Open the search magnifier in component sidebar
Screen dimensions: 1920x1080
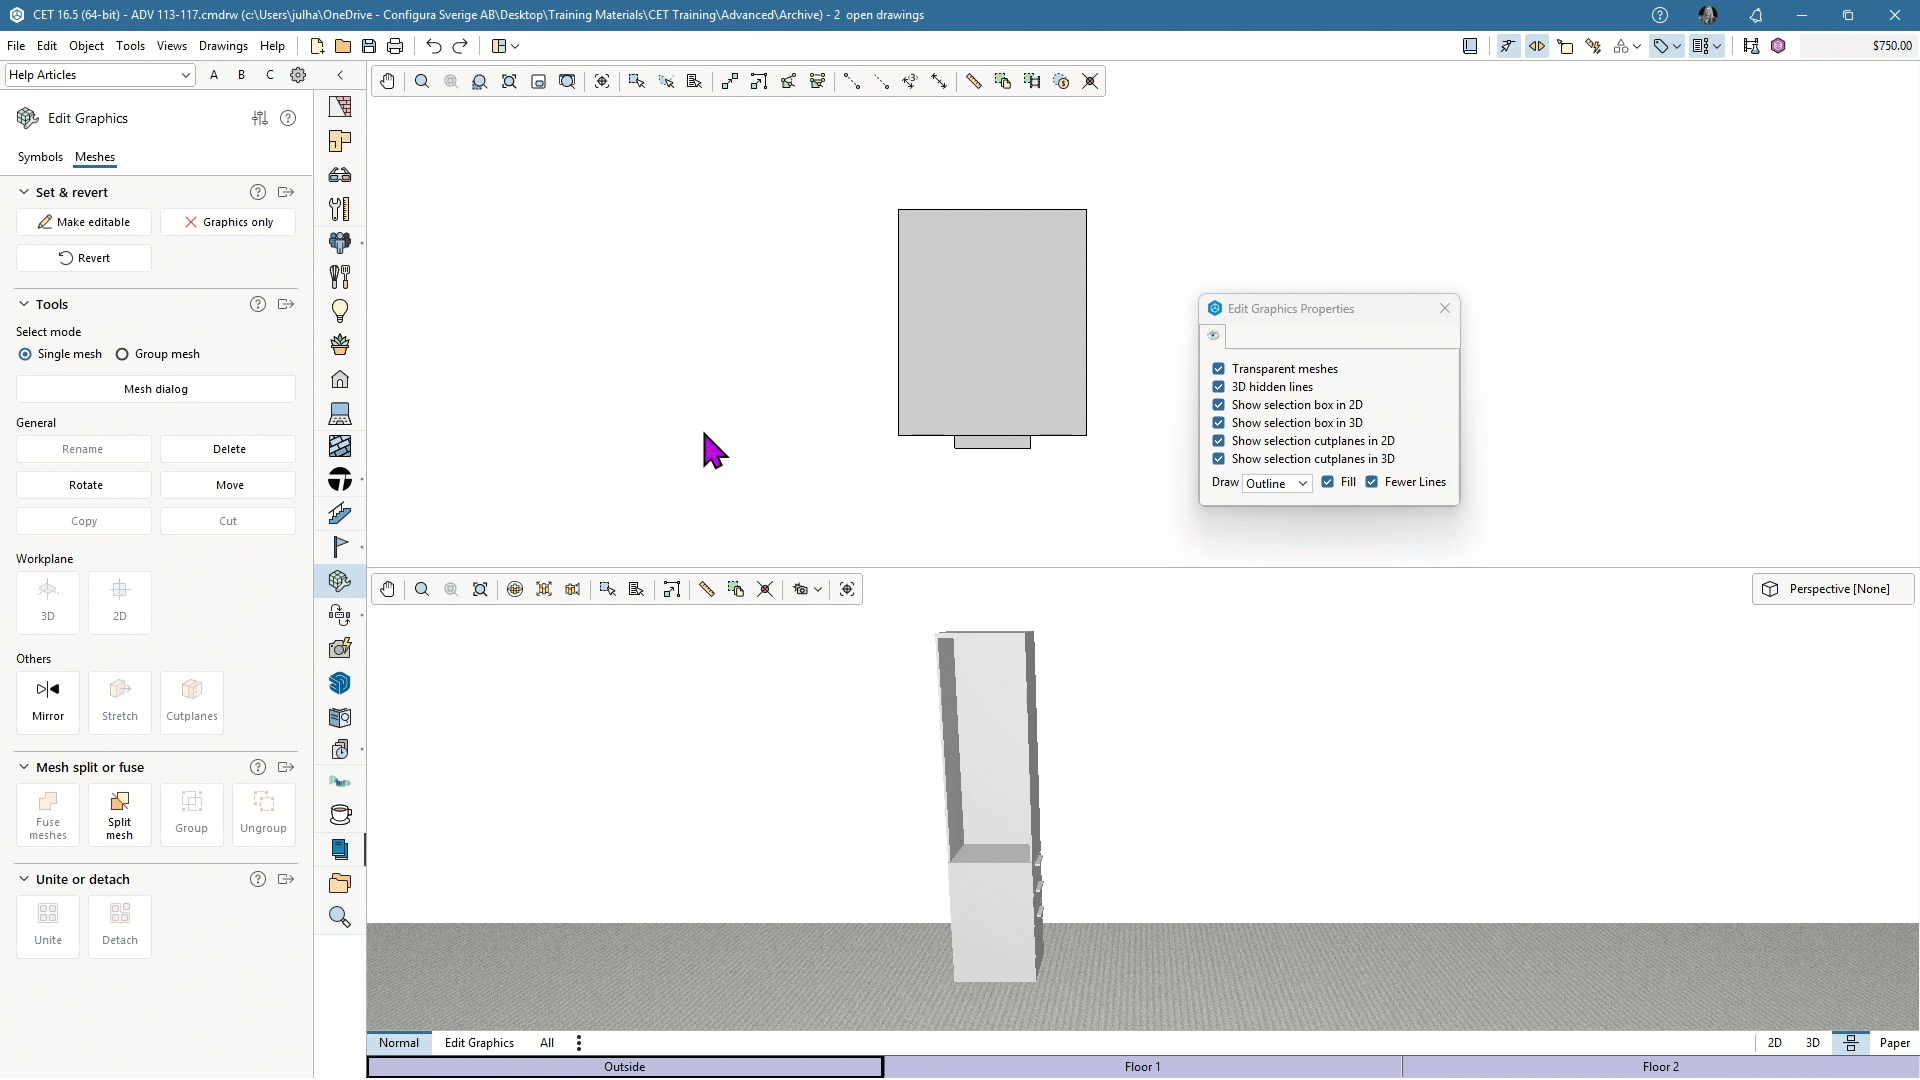pos(340,918)
